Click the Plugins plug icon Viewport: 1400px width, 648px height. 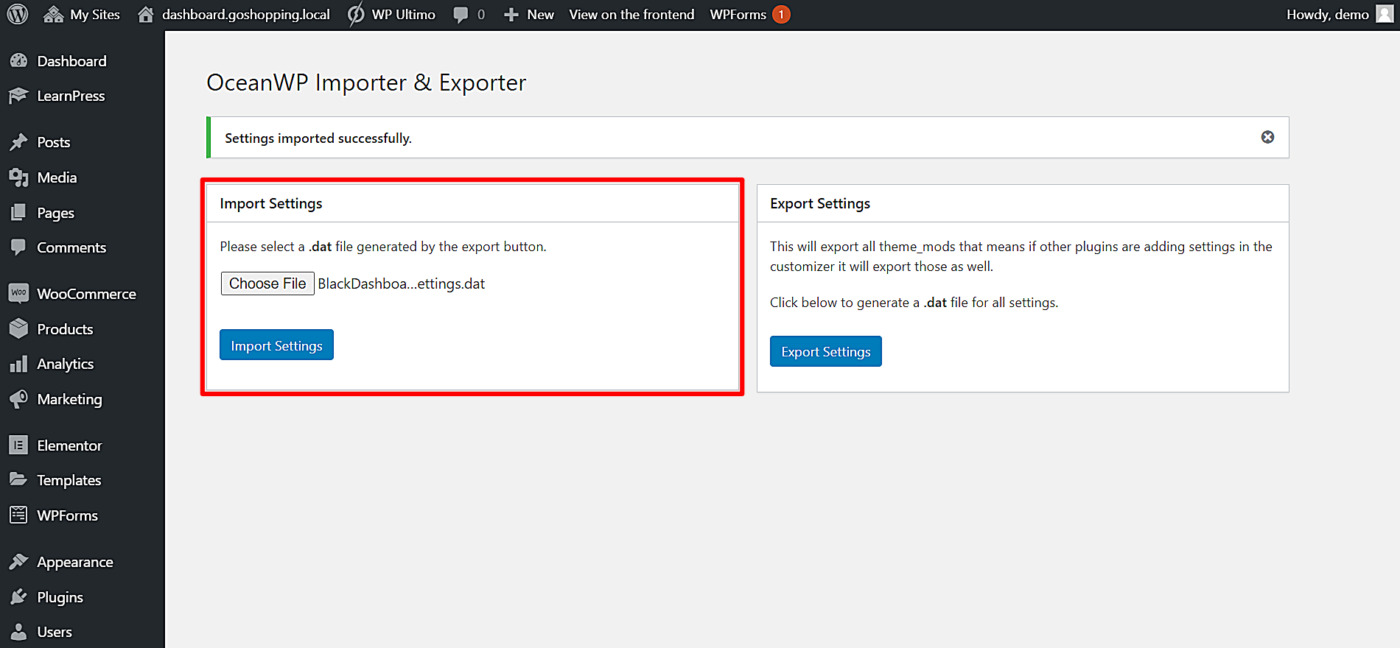[18, 597]
